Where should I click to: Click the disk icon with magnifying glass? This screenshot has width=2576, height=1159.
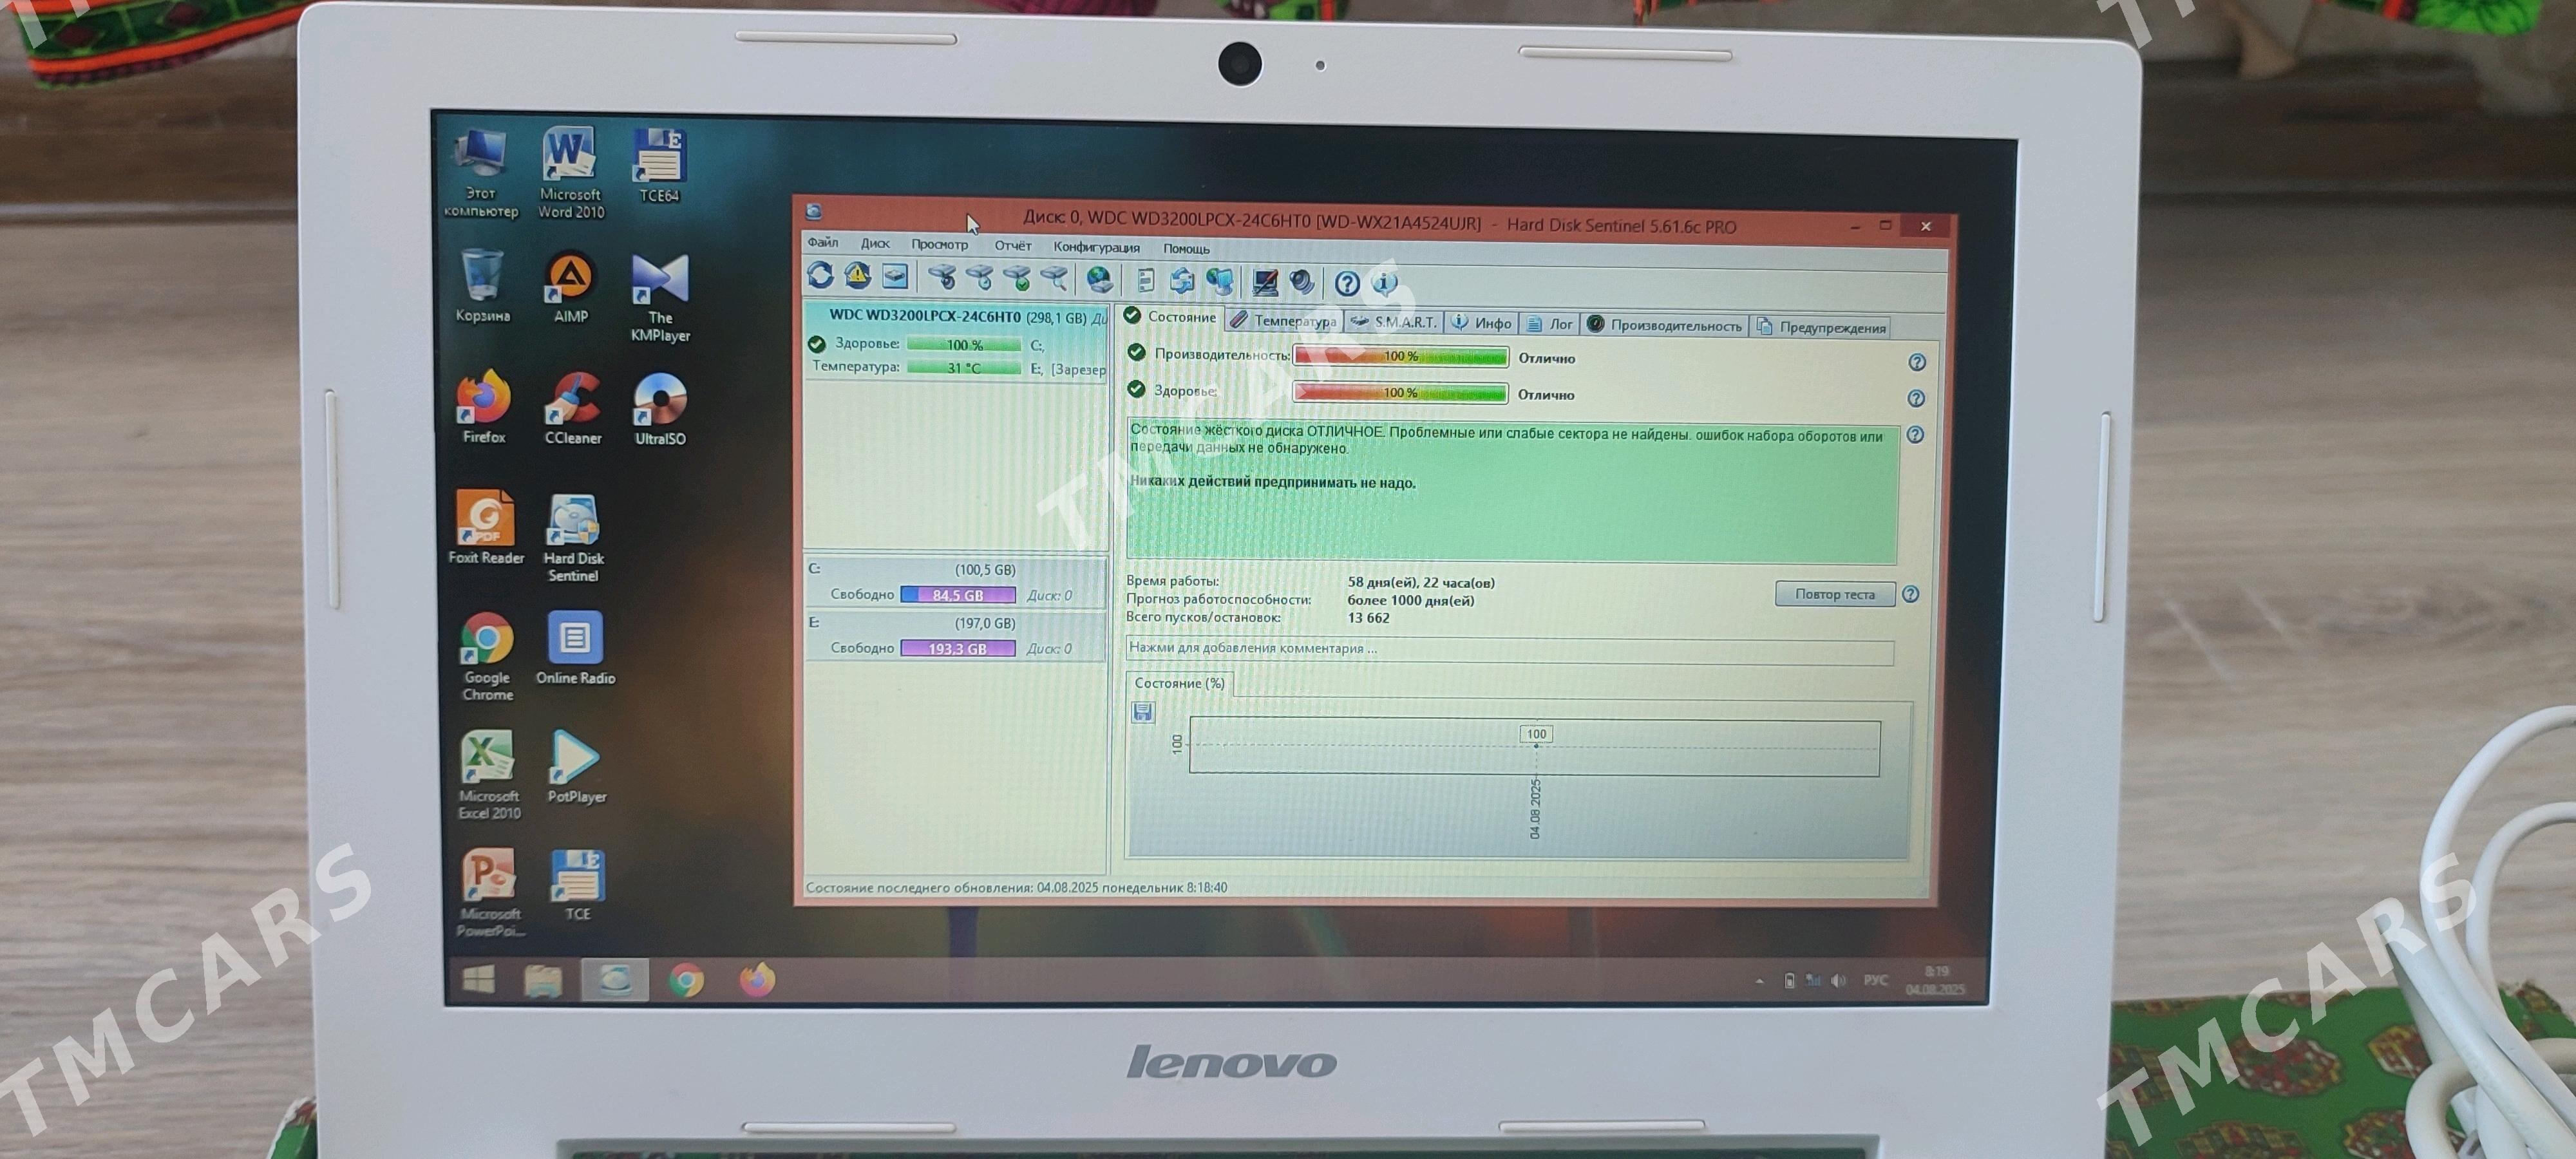tap(1054, 278)
